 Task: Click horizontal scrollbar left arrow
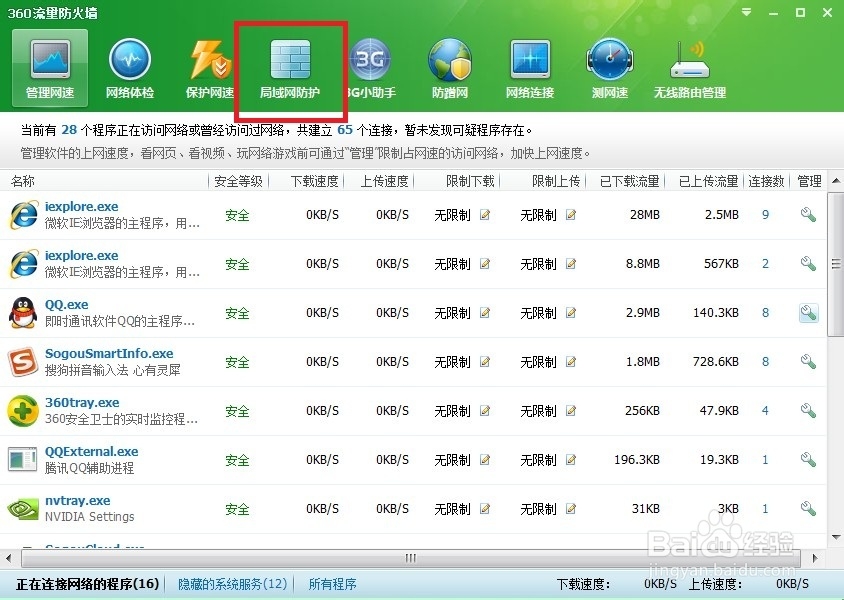(x=8, y=558)
